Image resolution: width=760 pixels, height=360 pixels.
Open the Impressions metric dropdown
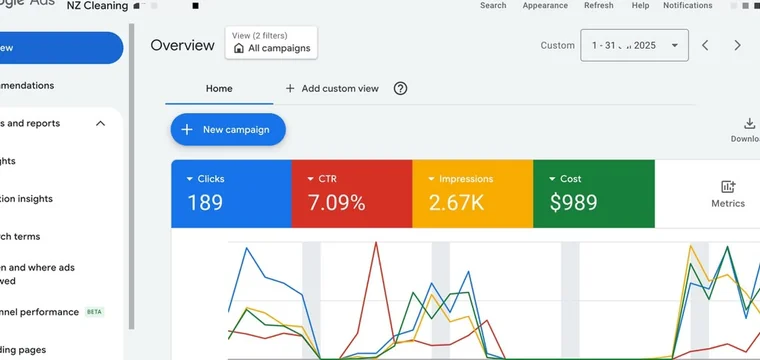[460, 179]
